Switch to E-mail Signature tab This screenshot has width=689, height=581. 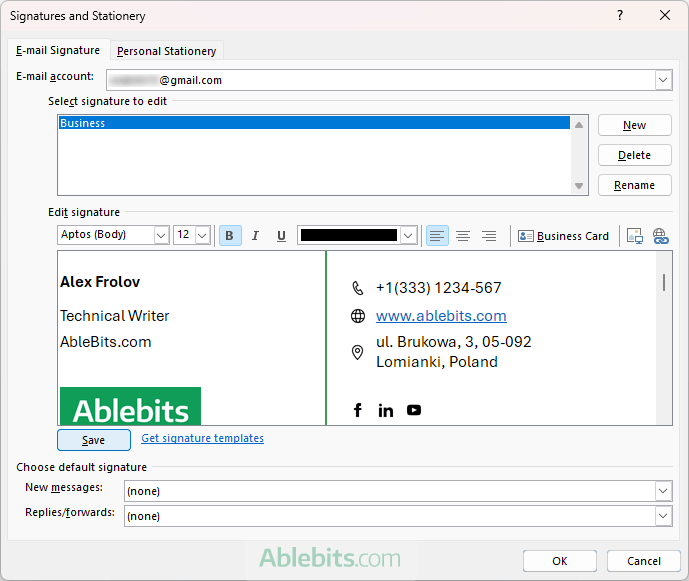point(58,51)
